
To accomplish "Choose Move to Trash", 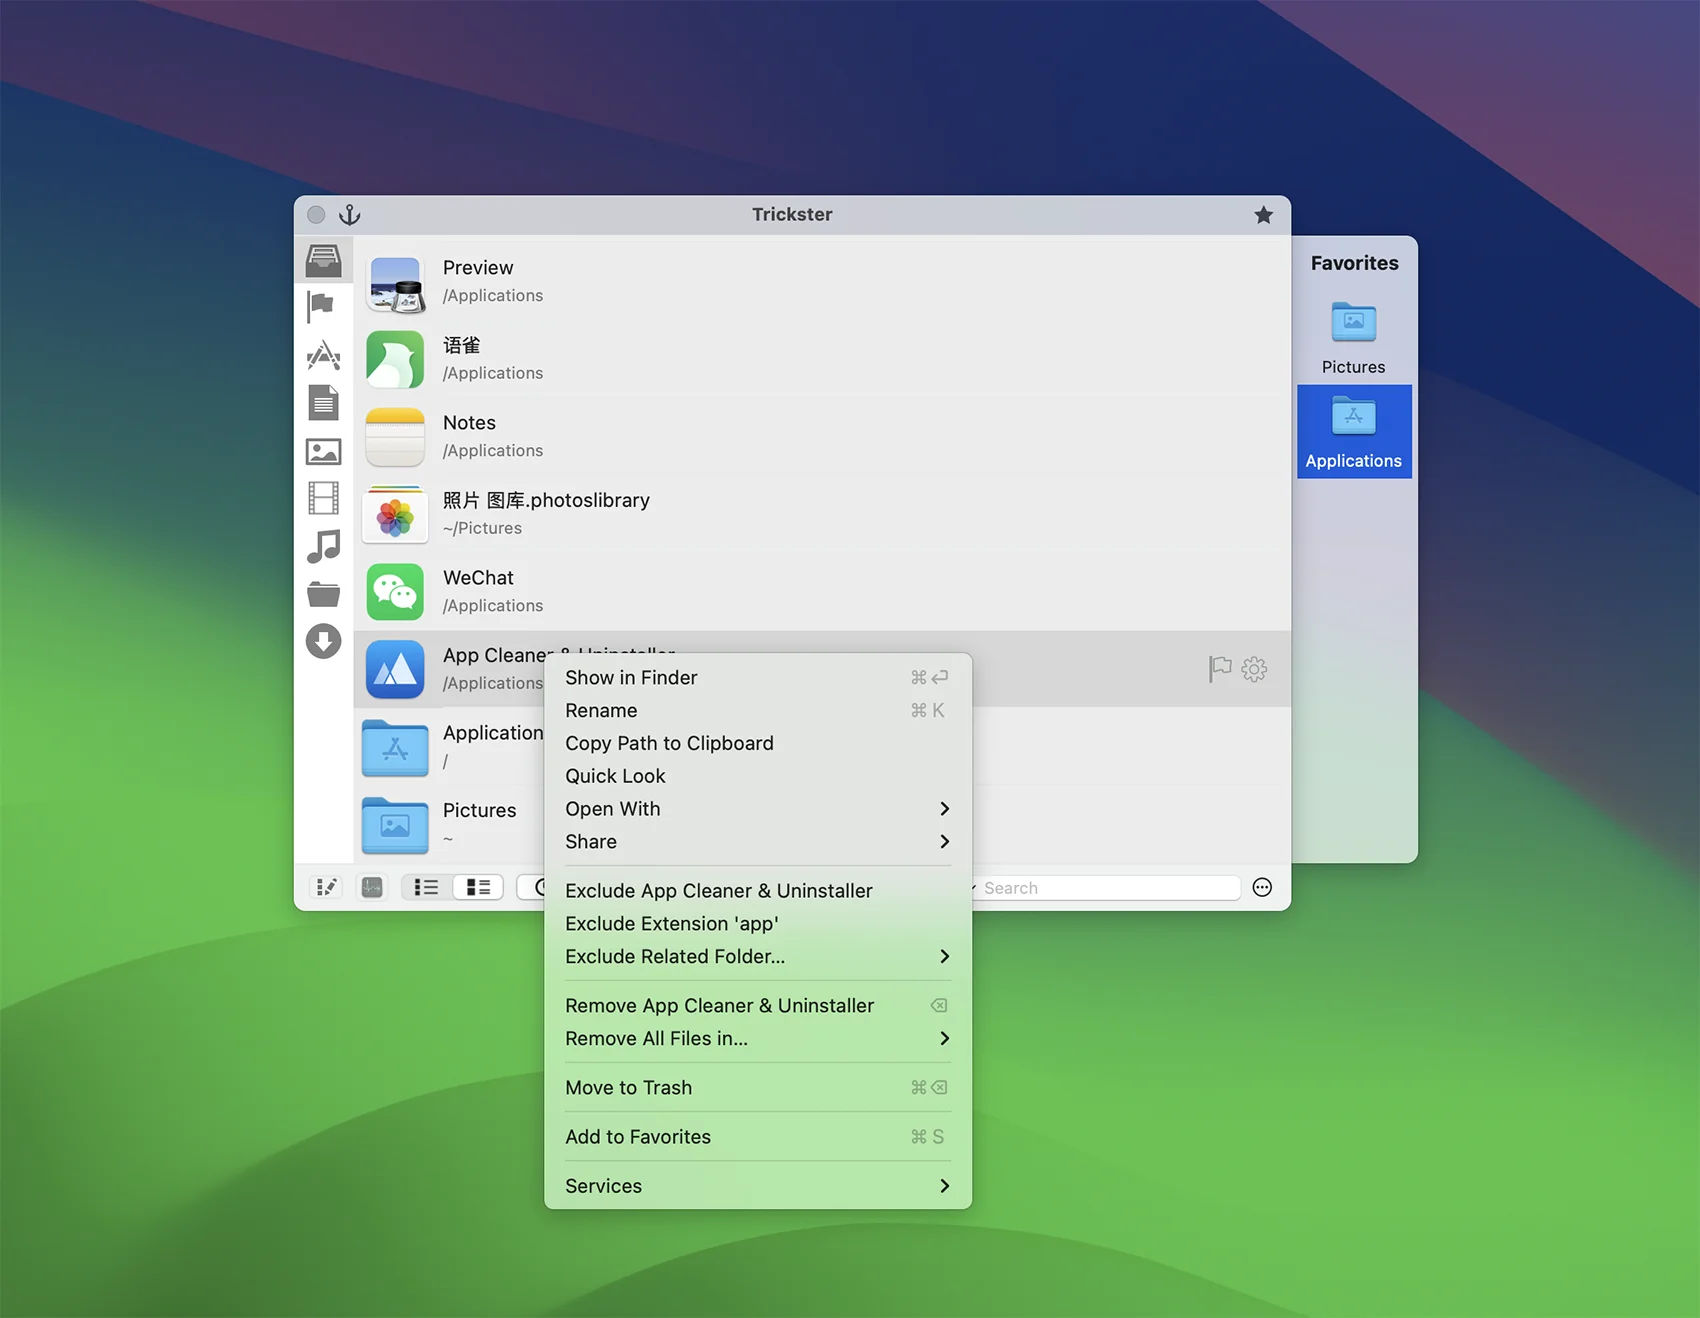I will pos(757,1088).
